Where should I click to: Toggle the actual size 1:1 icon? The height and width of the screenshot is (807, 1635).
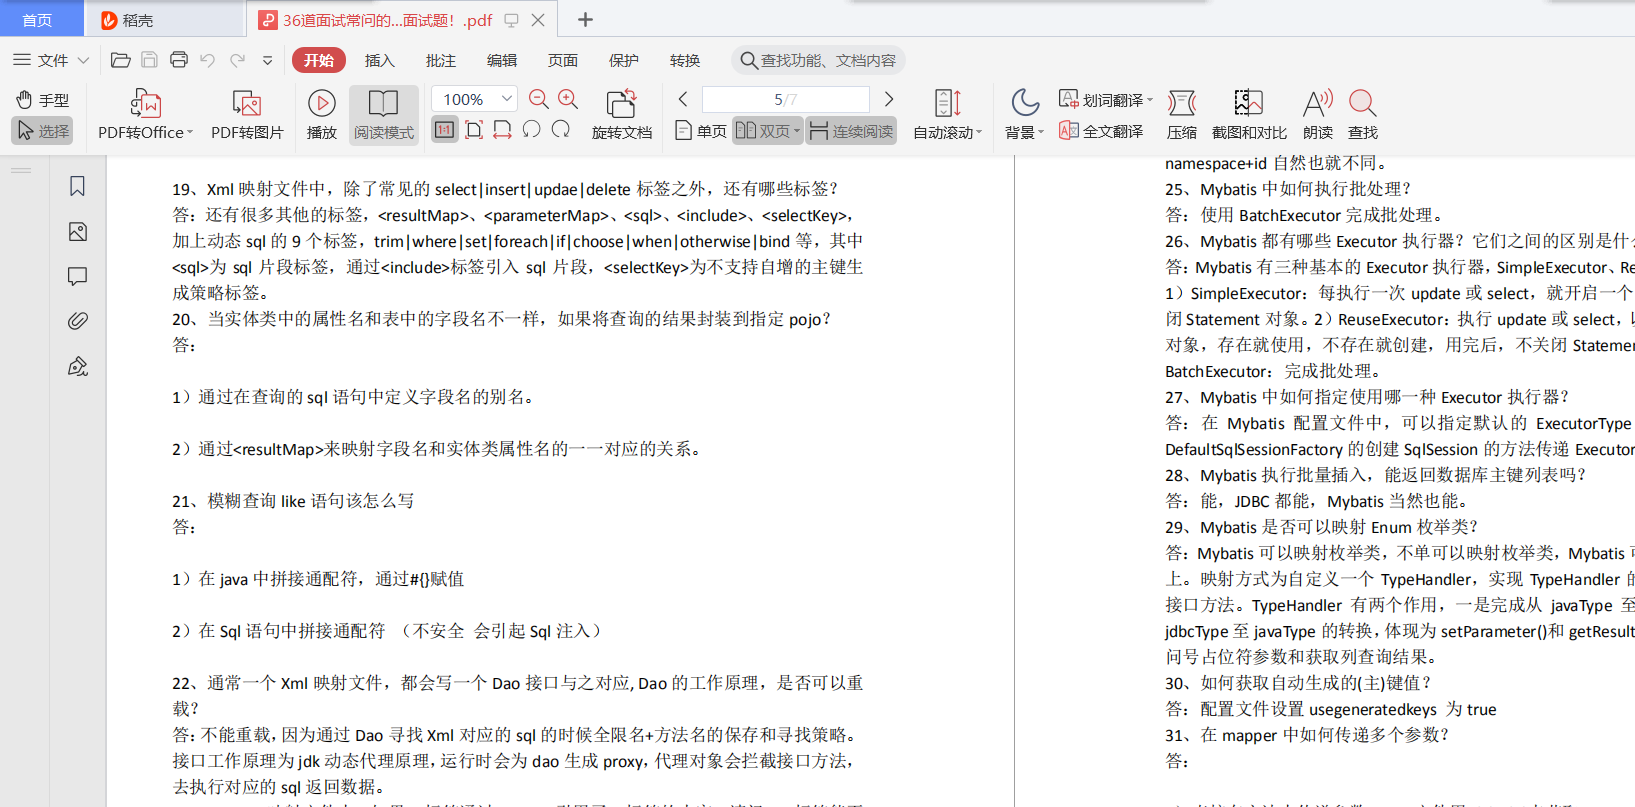[x=445, y=130]
